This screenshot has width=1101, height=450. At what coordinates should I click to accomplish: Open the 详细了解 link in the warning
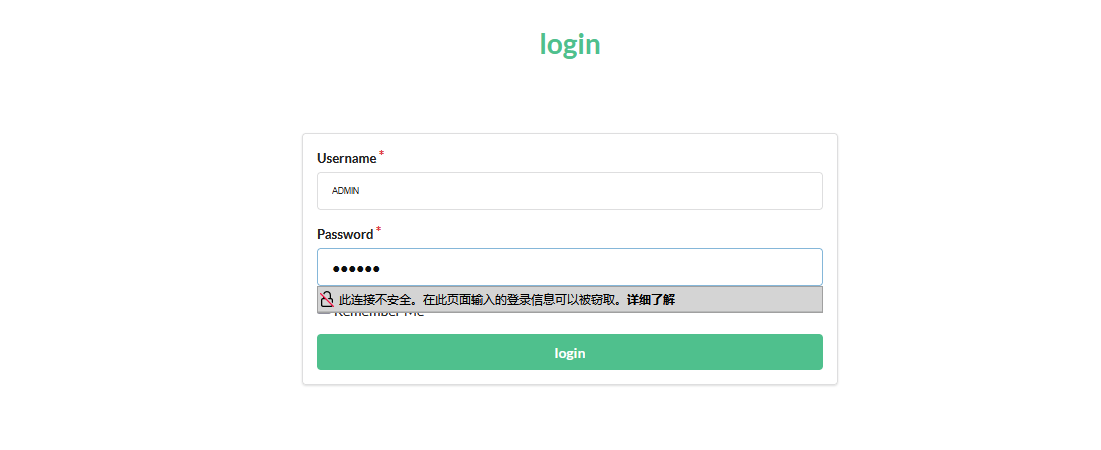point(651,300)
